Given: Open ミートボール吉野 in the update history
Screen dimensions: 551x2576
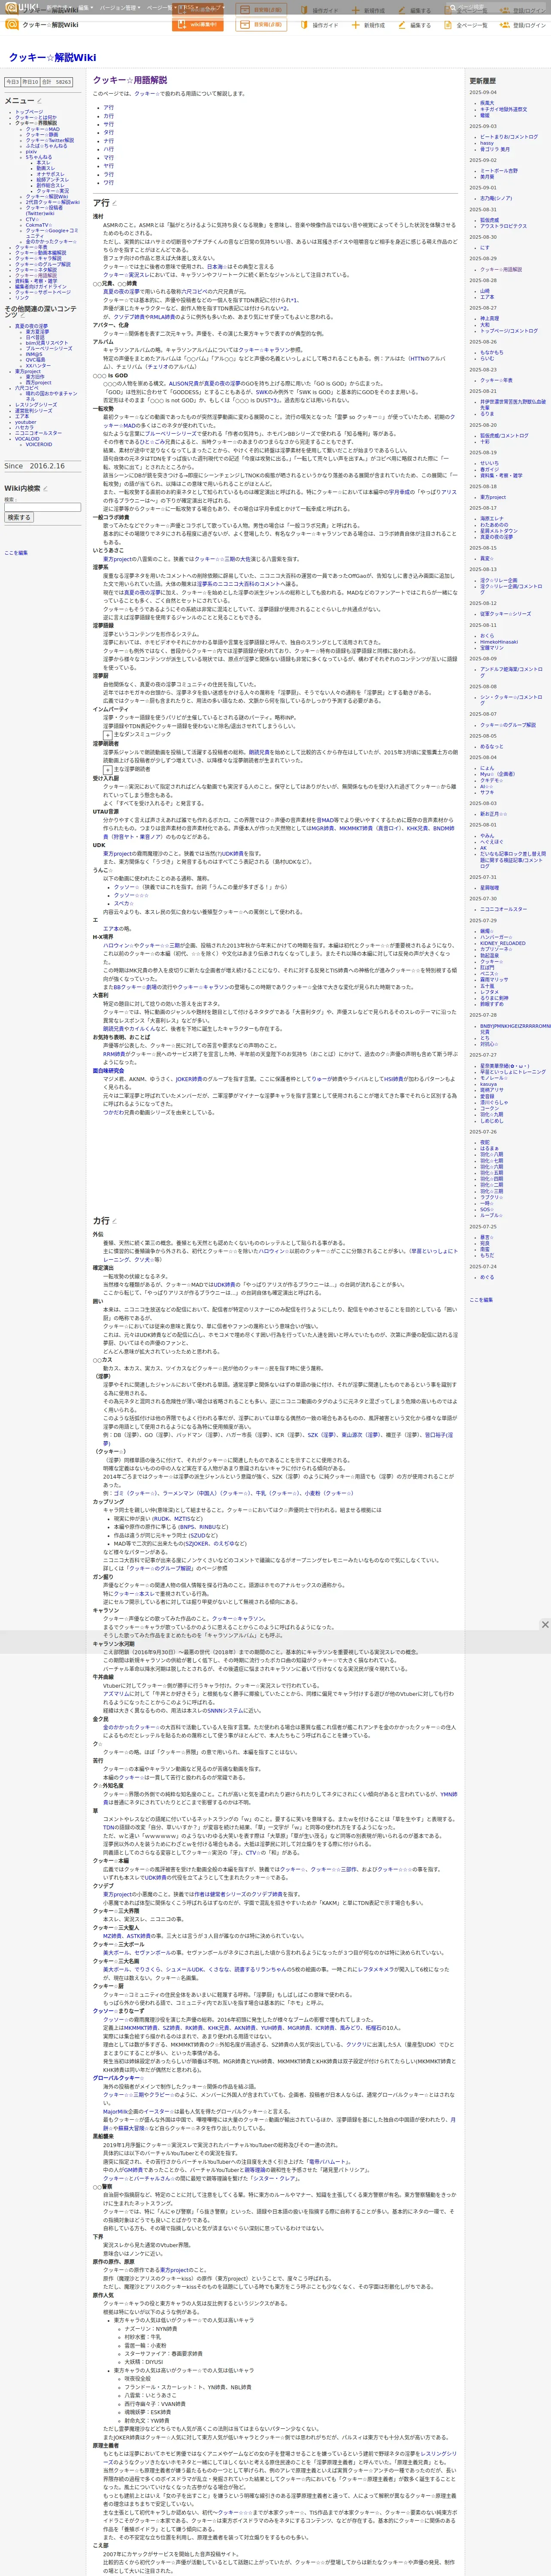Looking at the screenshot, I should (499, 171).
